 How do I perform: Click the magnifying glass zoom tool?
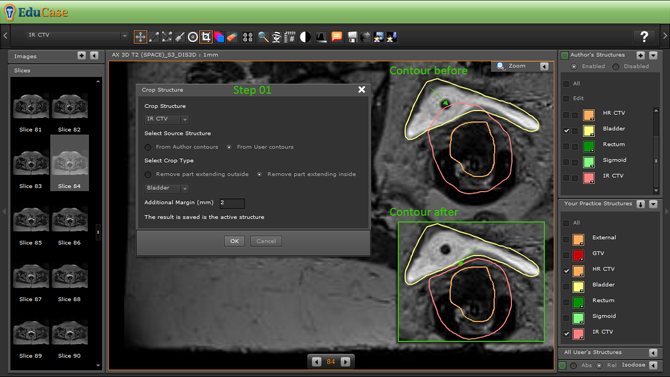[x=263, y=37]
